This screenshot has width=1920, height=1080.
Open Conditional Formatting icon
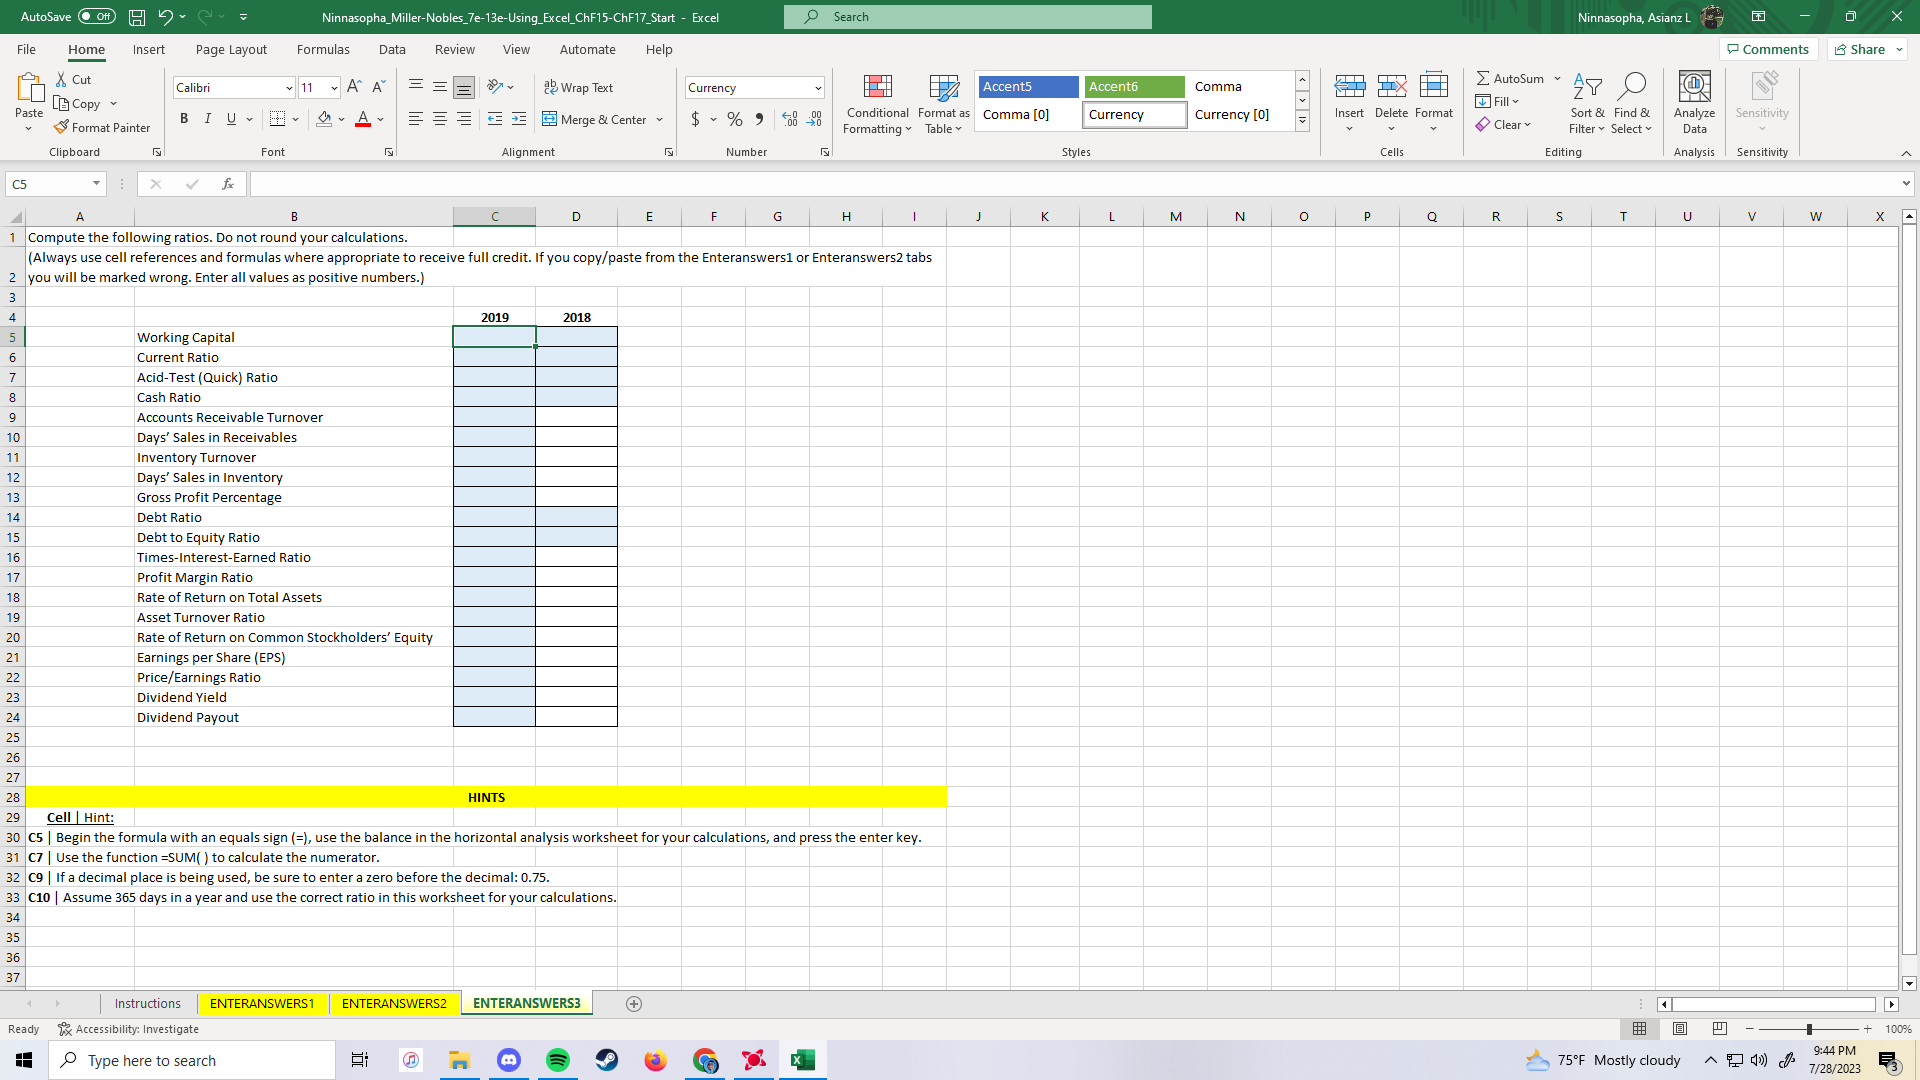[x=877, y=88]
